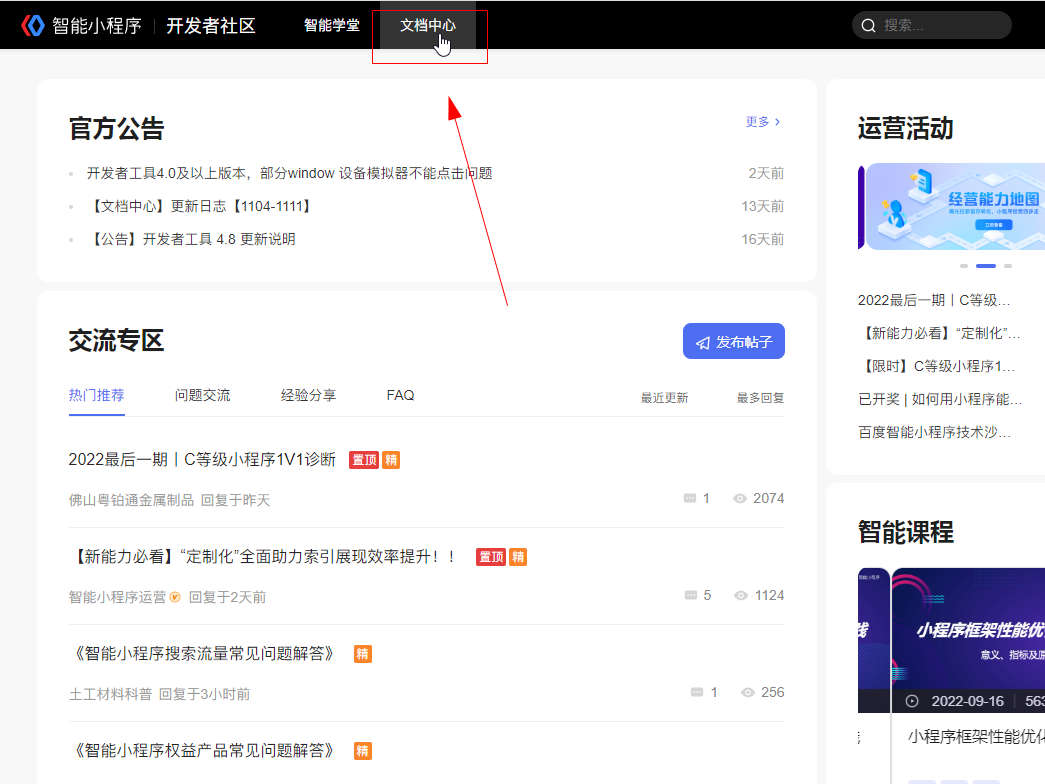Sort posts by 最多回复
Viewport: 1045px width, 784px height.
[x=760, y=398]
